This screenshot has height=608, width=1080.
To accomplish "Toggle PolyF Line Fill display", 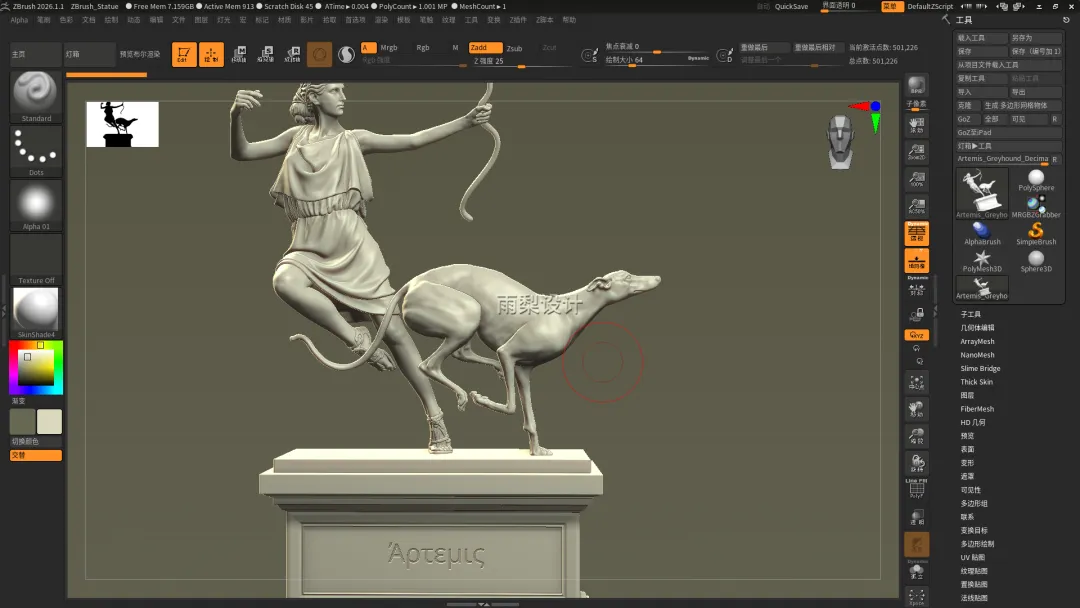I will tap(917, 488).
